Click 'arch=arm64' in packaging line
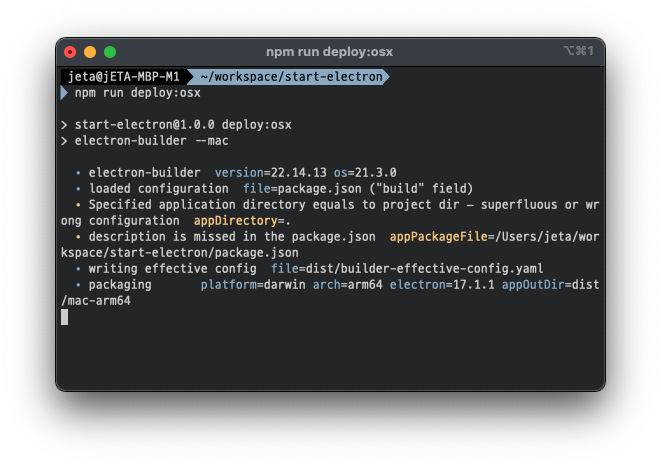The image size is (661, 465). [x=347, y=285]
